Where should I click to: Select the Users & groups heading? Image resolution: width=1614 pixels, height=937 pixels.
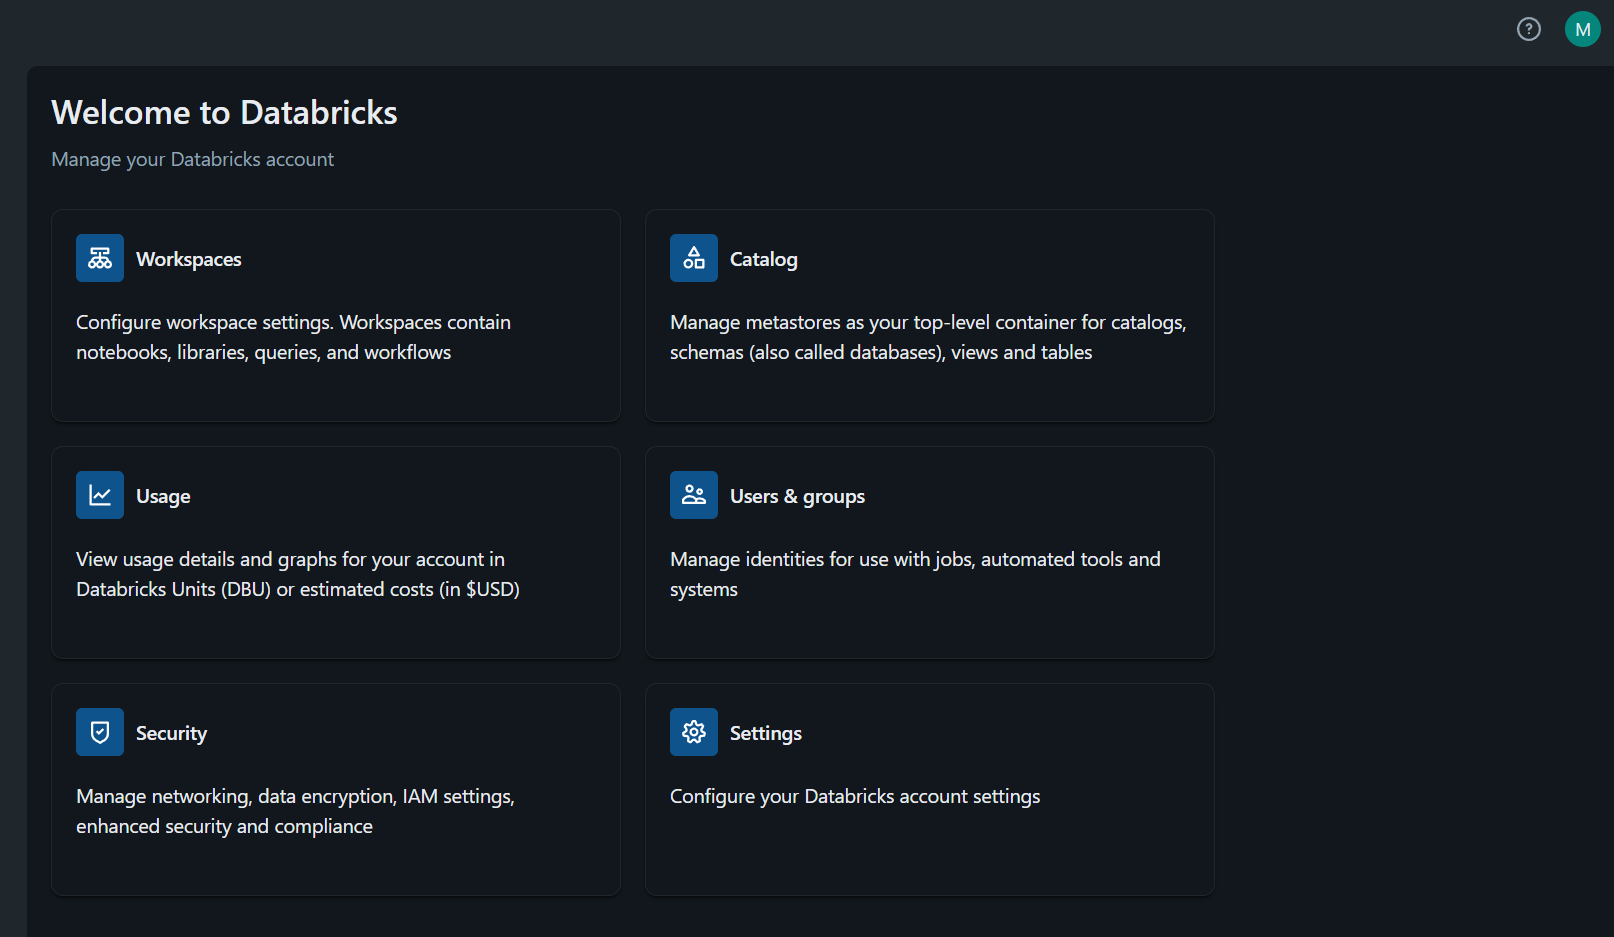tap(797, 496)
